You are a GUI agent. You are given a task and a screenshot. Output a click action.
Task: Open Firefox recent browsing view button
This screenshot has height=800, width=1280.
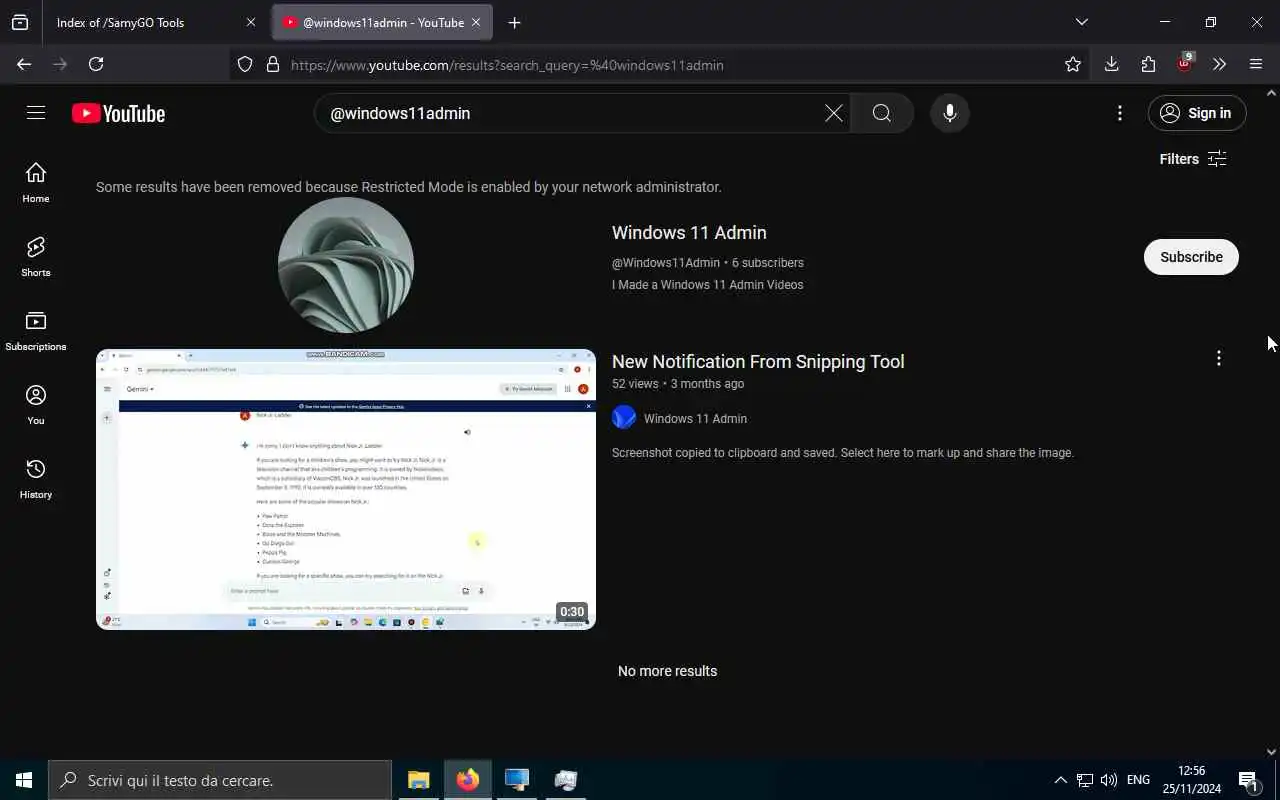[x=20, y=22]
